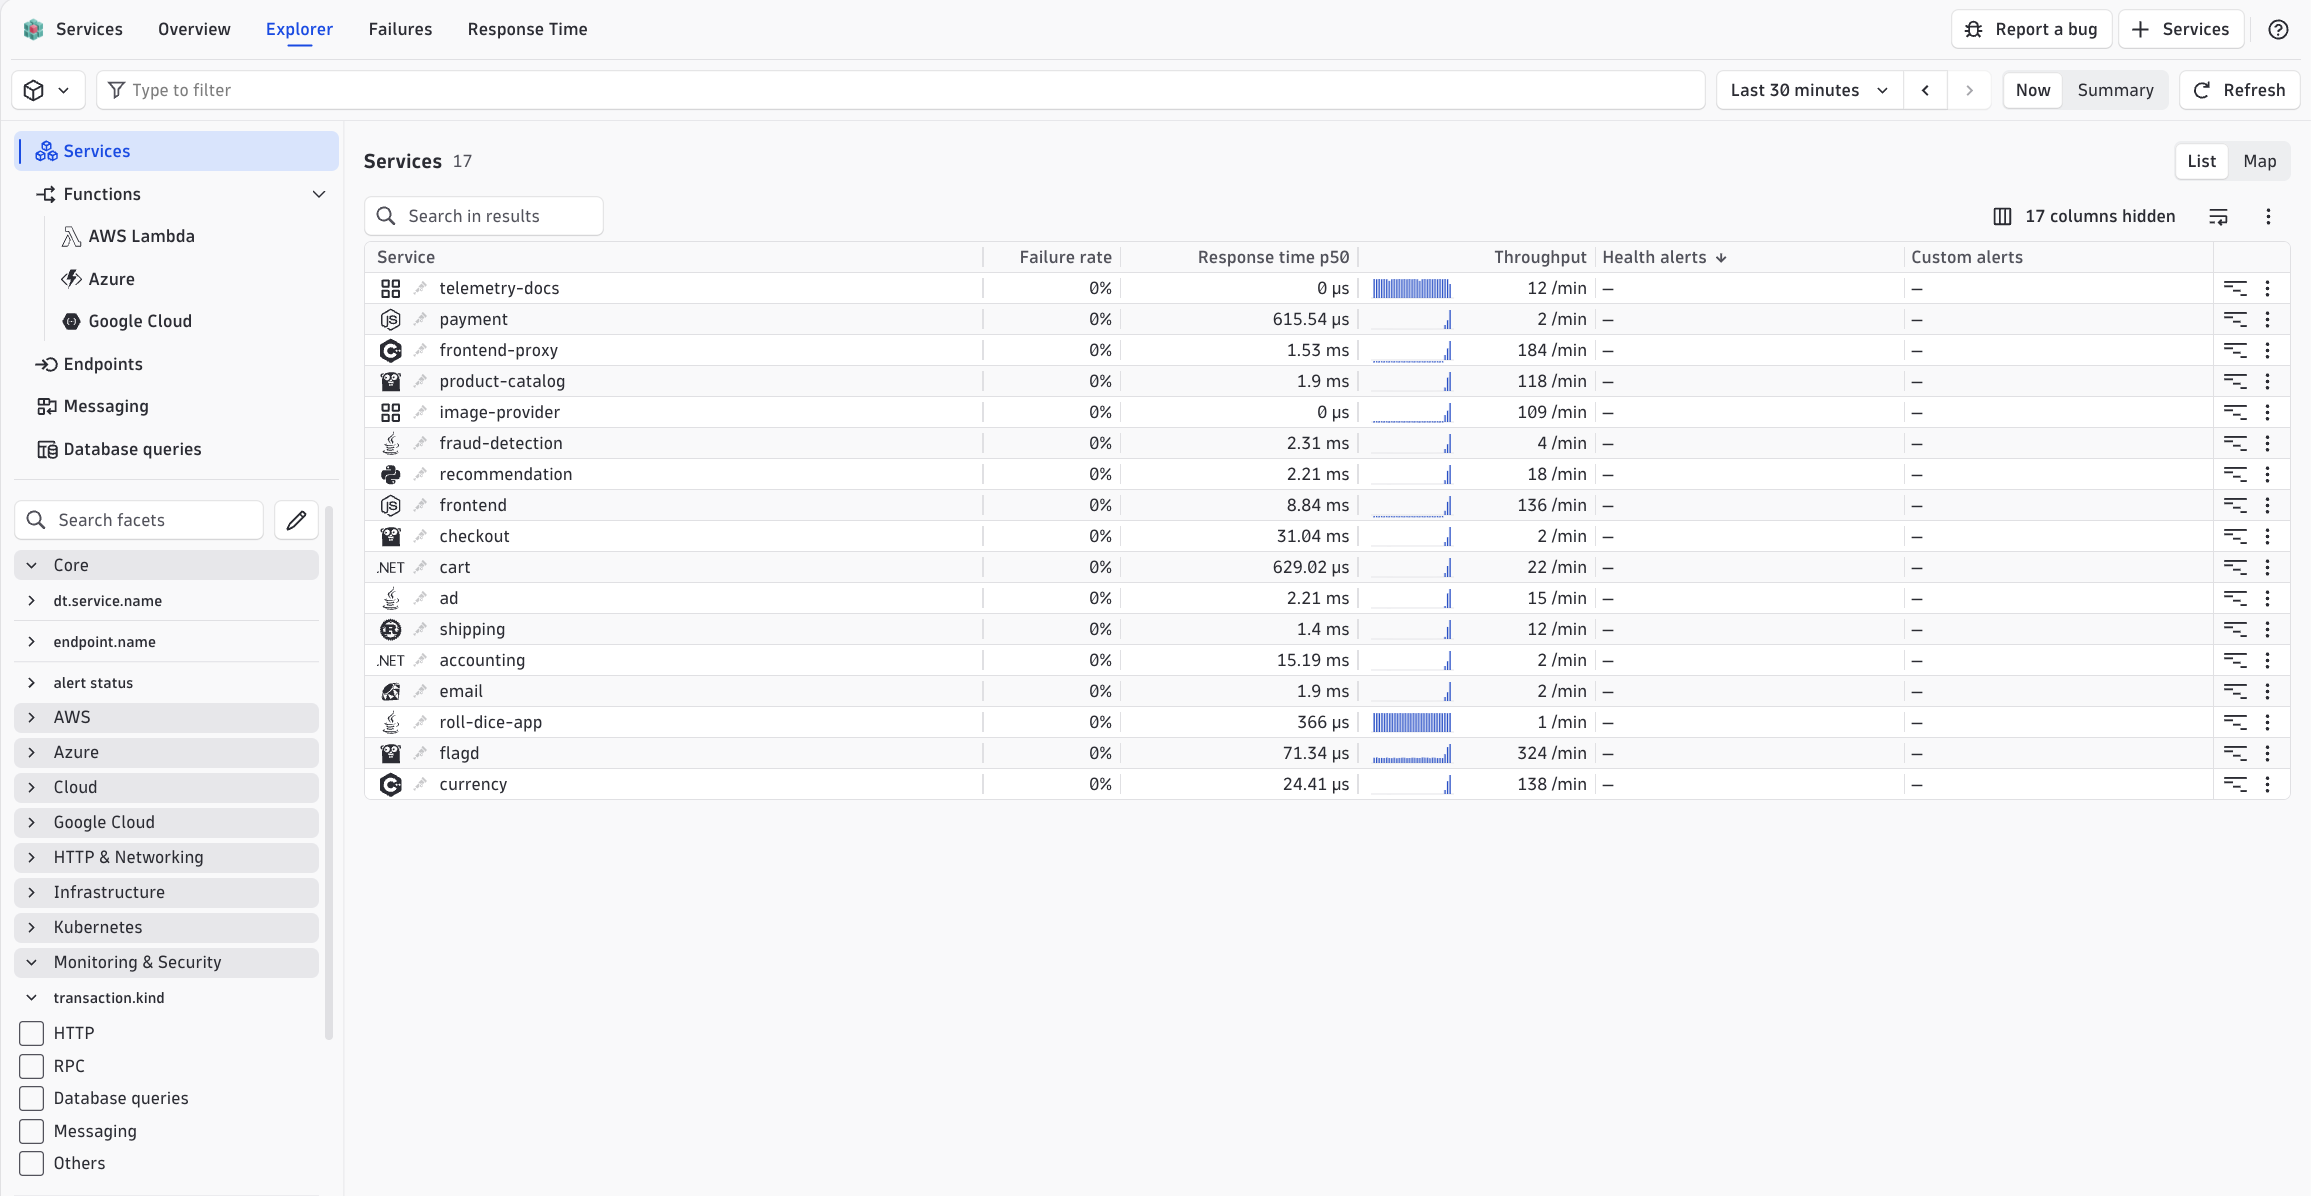Click the row wrap settings icon above table
2311x1196 pixels.
tap(2218, 216)
